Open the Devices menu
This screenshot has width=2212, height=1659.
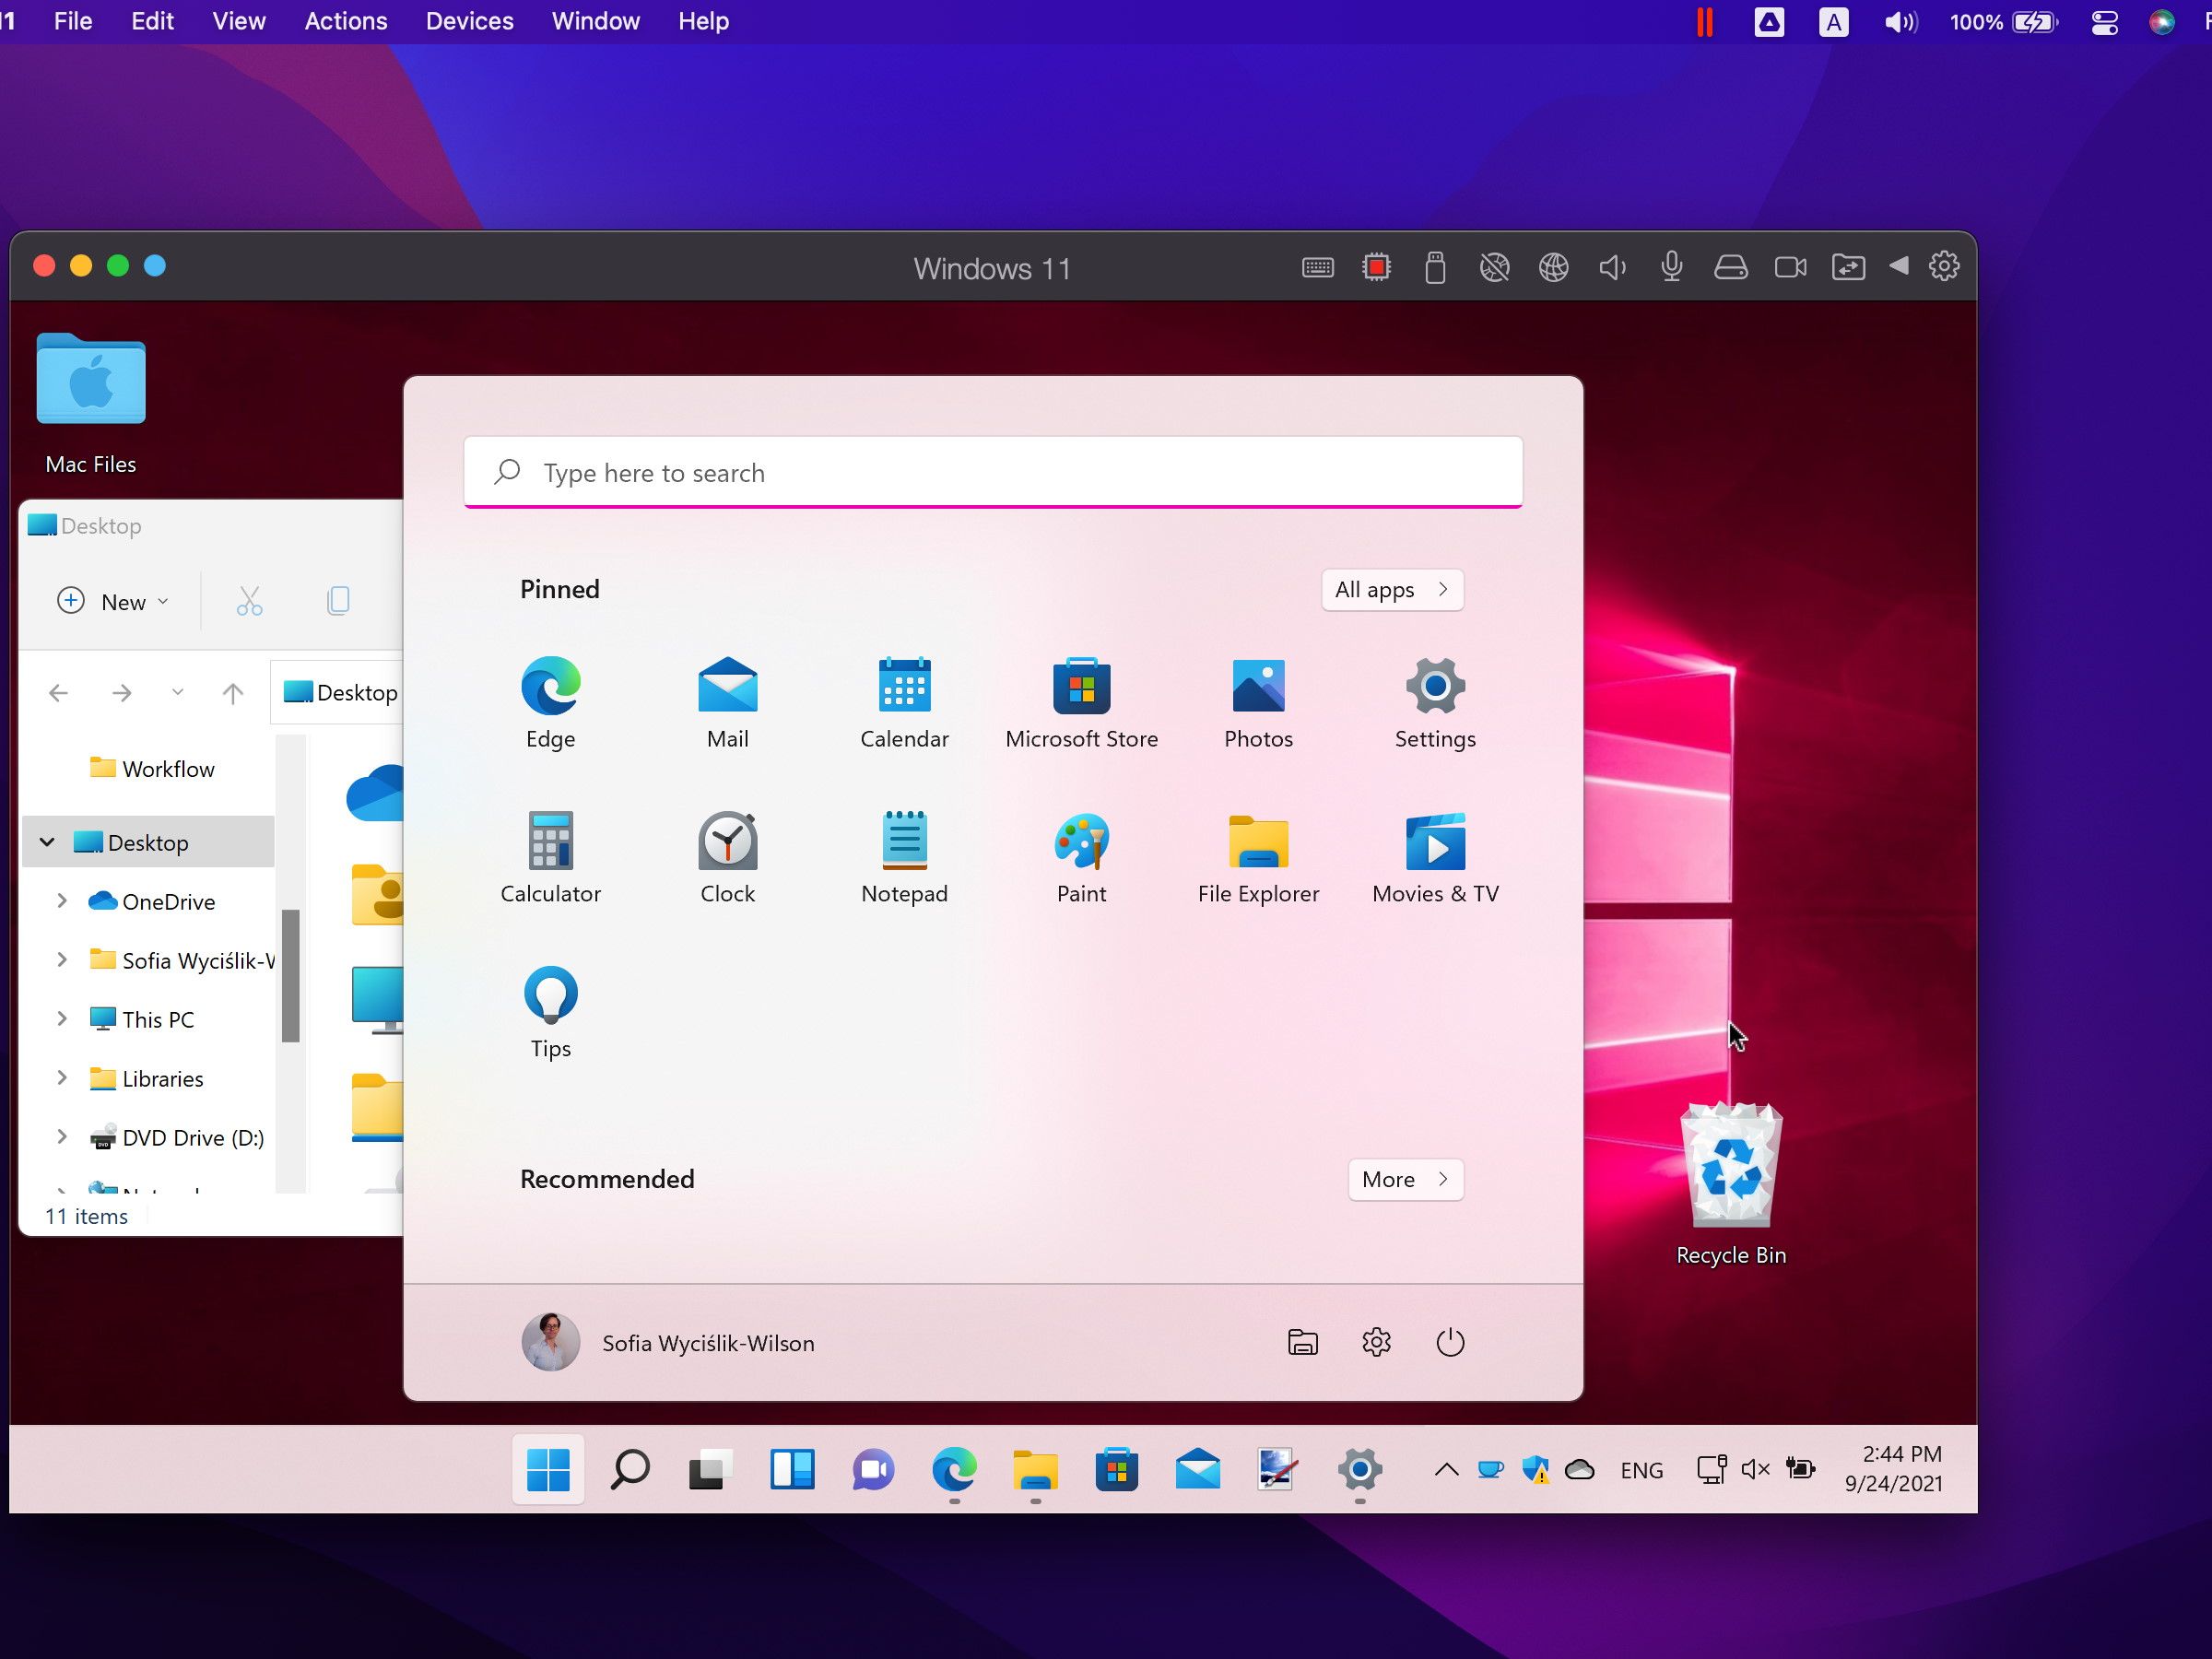[x=469, y=21]
